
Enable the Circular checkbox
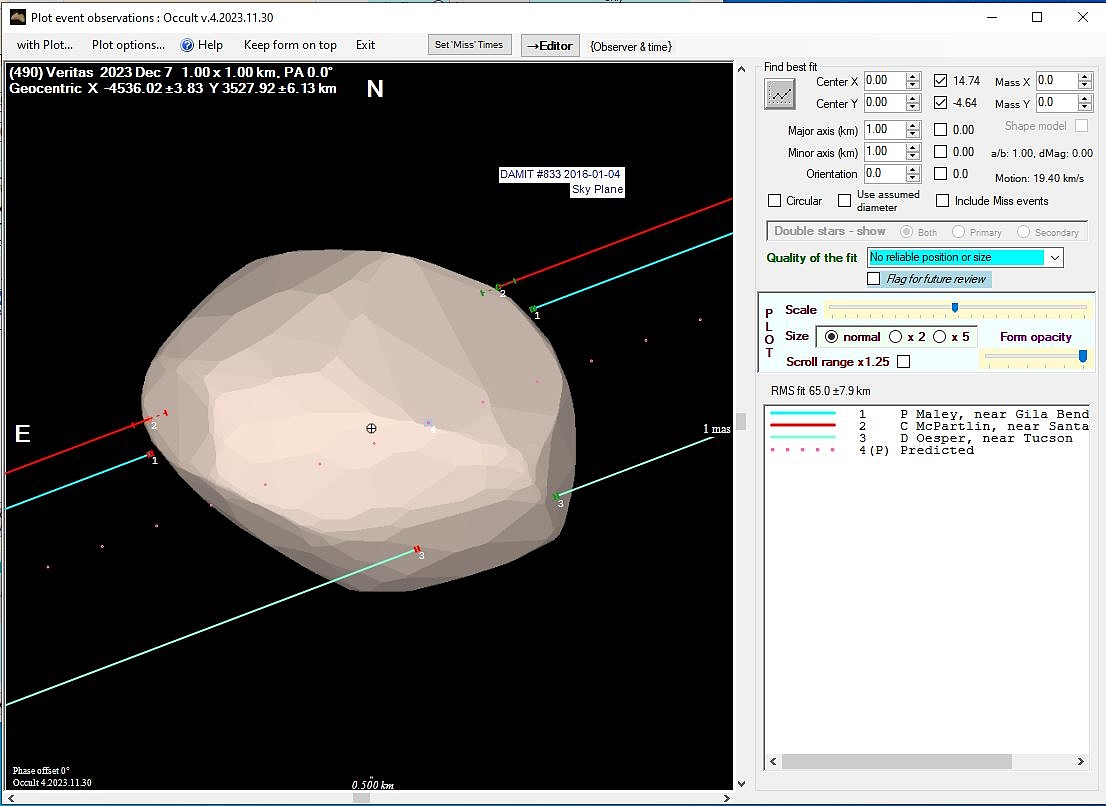[x=775, y=201]
